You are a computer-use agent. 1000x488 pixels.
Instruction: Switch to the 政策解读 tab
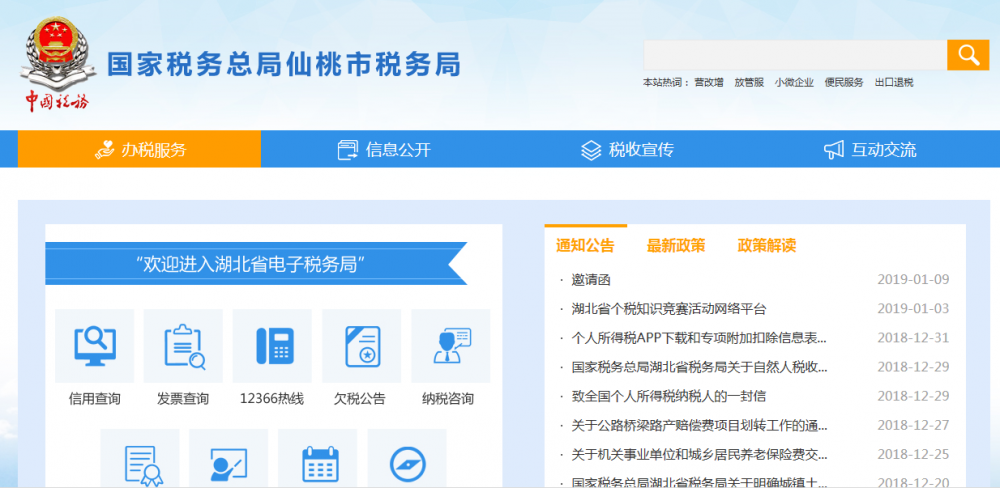tap(767, 245)
